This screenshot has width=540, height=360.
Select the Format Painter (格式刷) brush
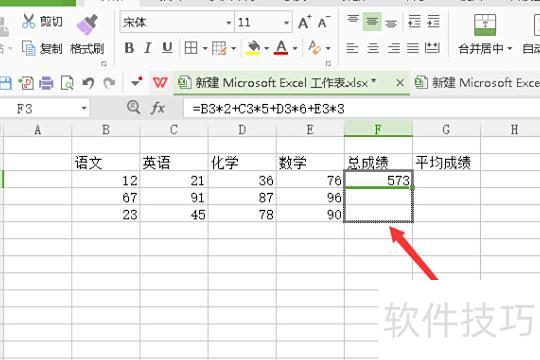(87, 34)
